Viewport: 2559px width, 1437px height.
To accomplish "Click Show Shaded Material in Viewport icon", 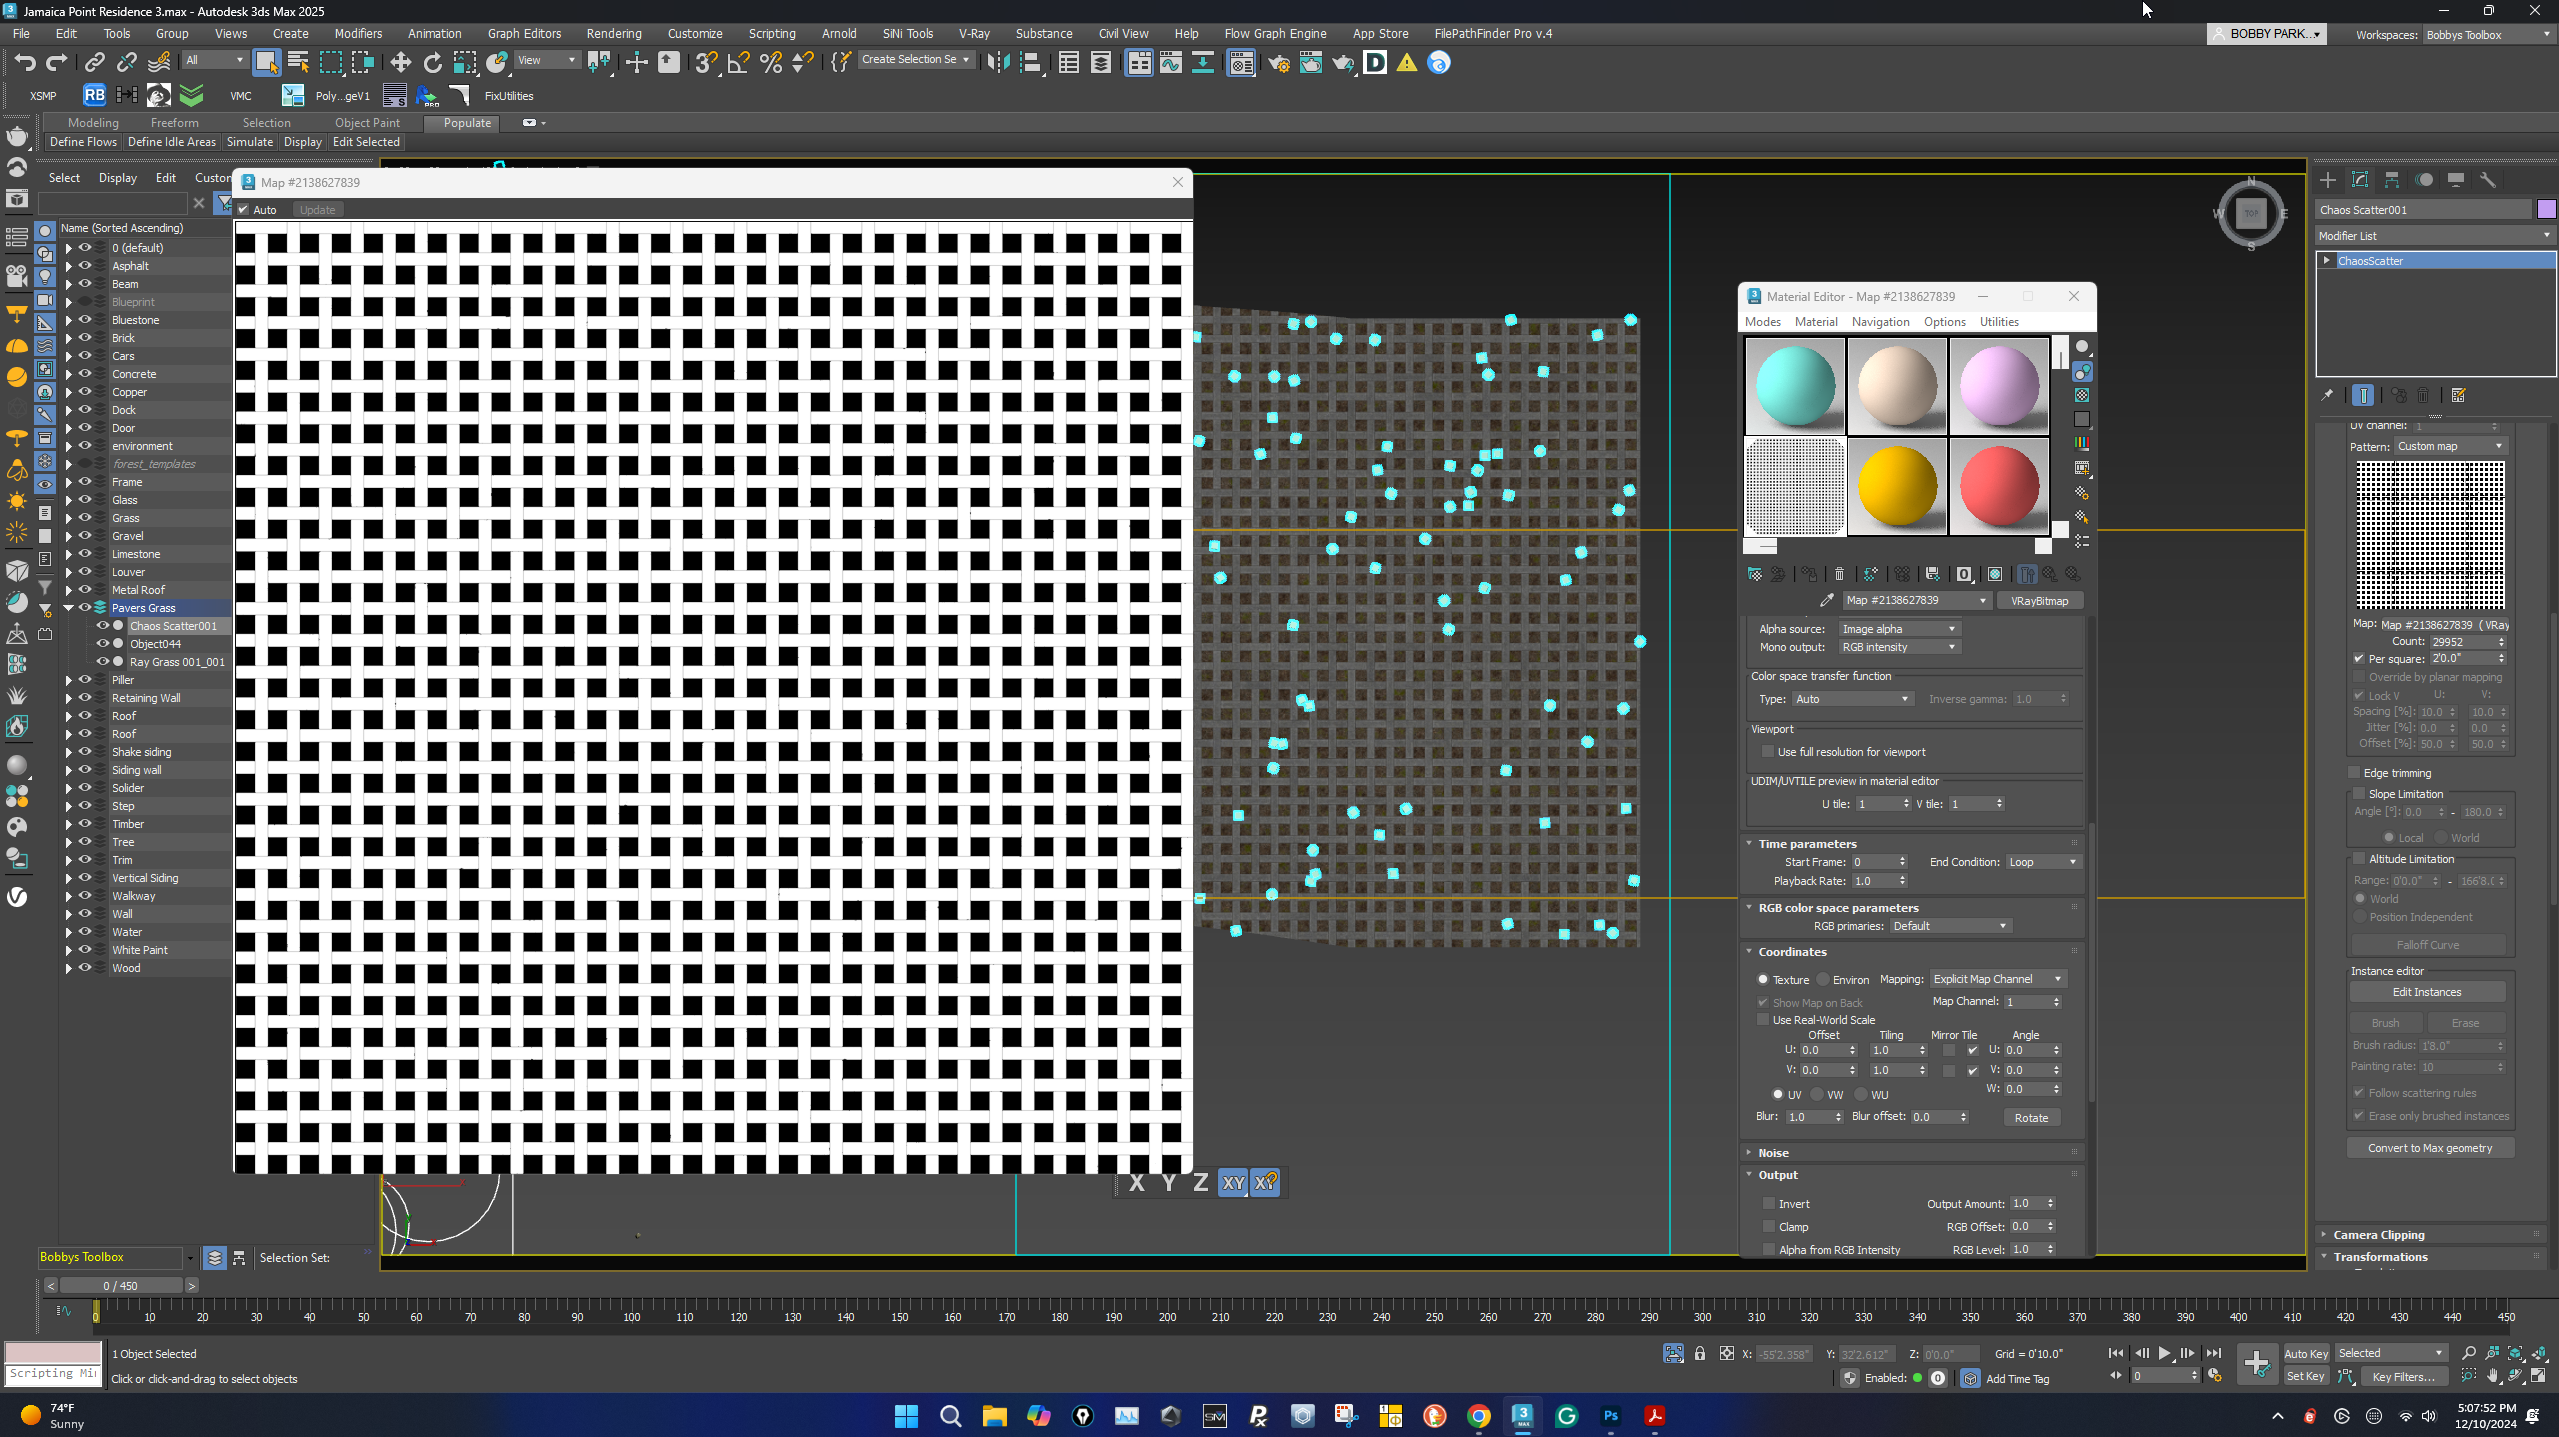I will (1995, 574).
